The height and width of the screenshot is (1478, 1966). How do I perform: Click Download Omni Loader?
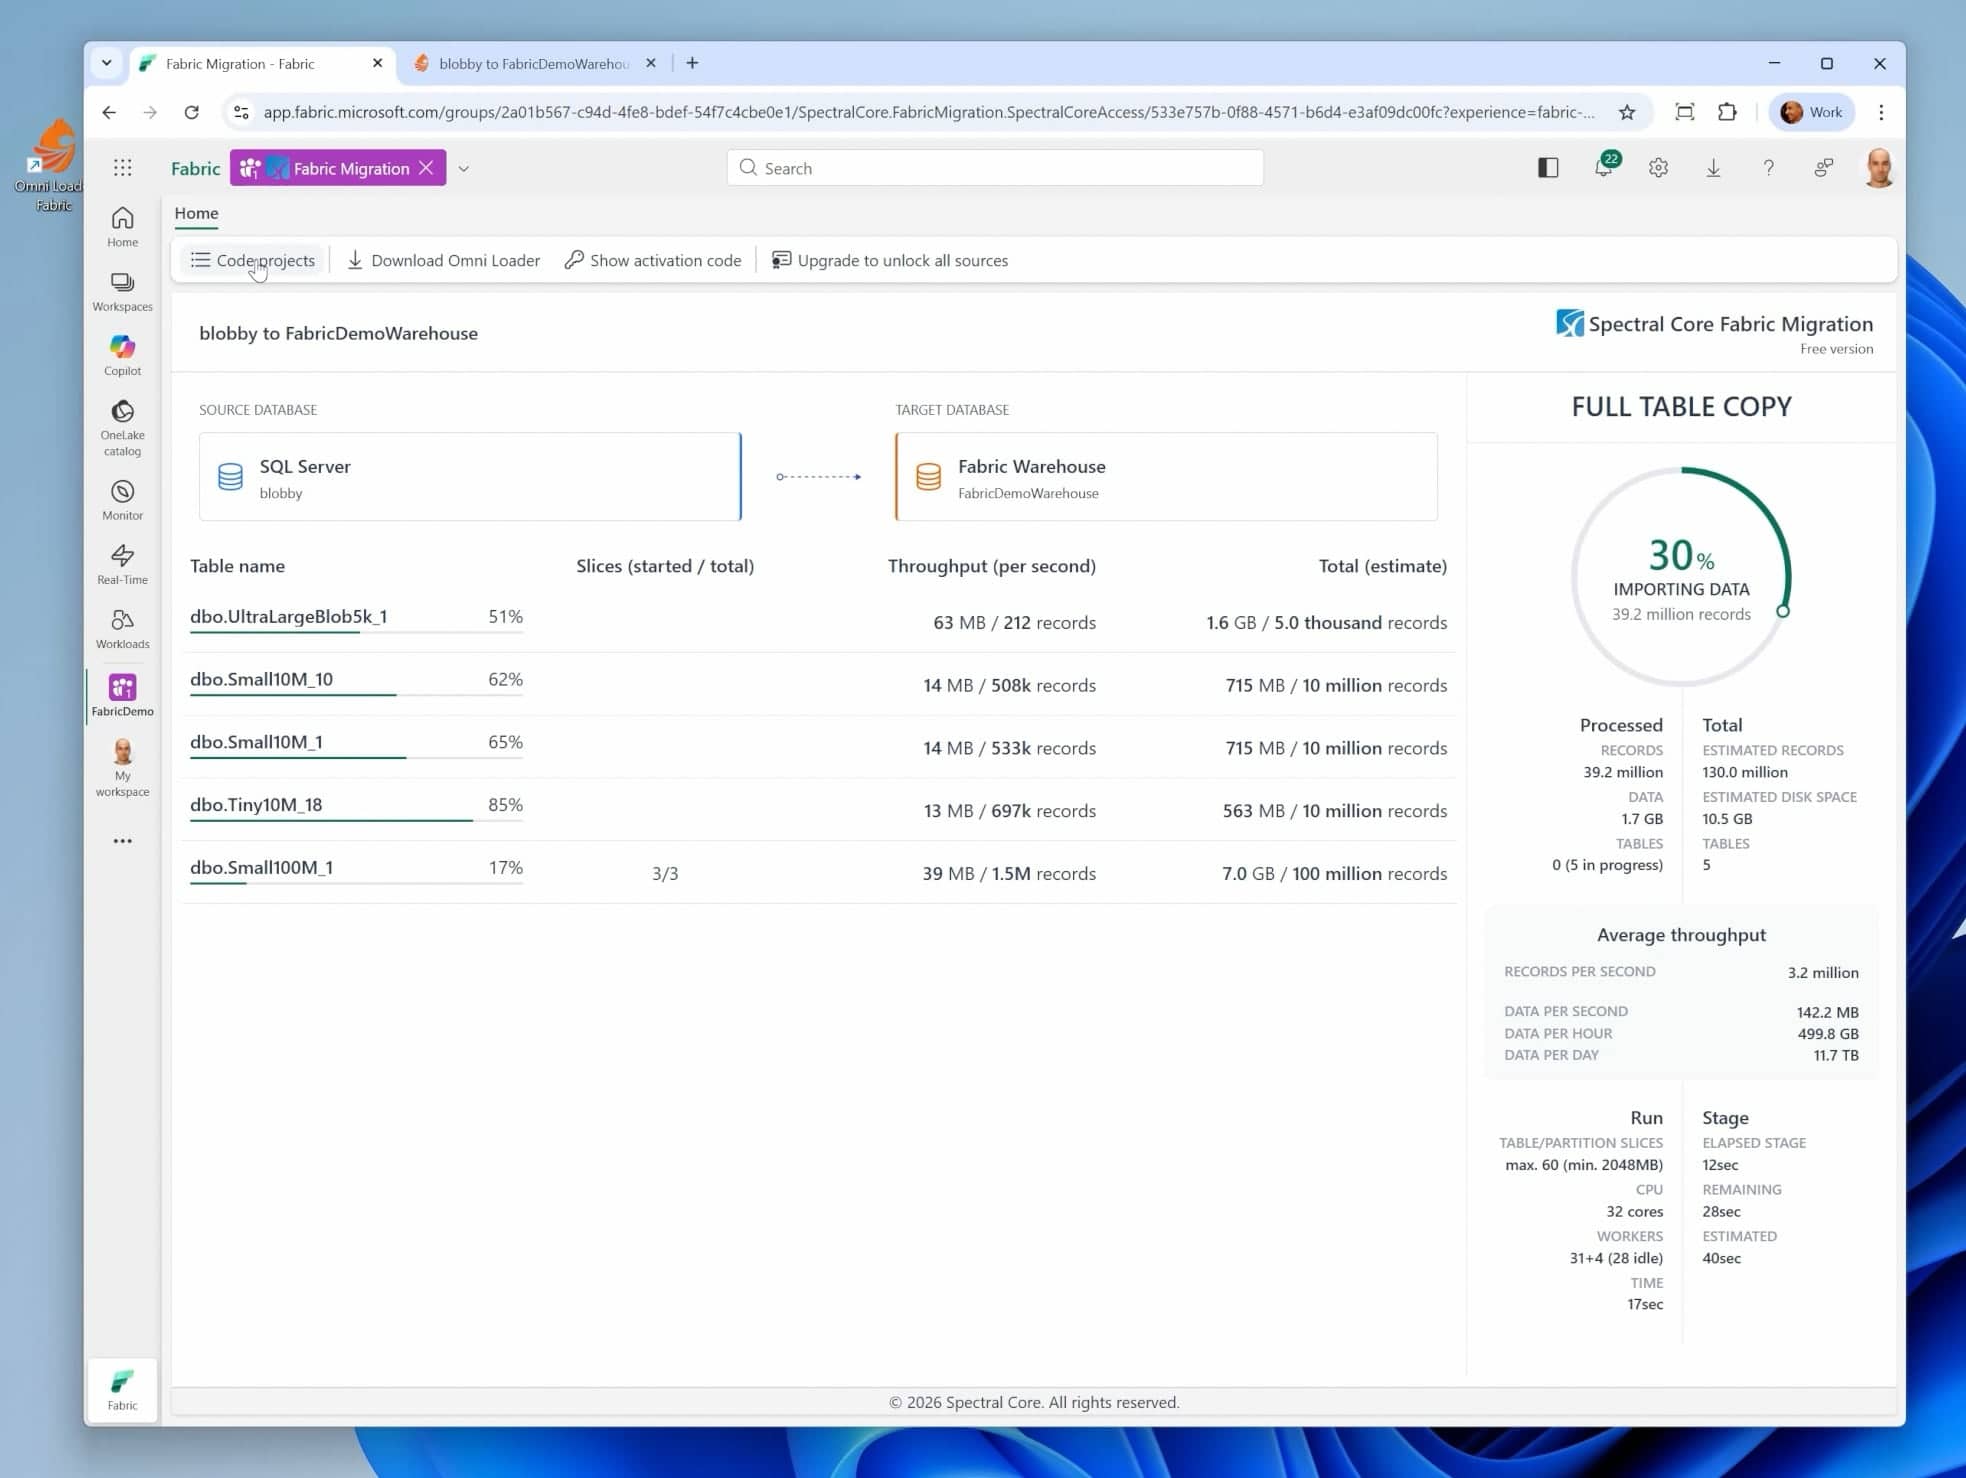click(443, 260)
